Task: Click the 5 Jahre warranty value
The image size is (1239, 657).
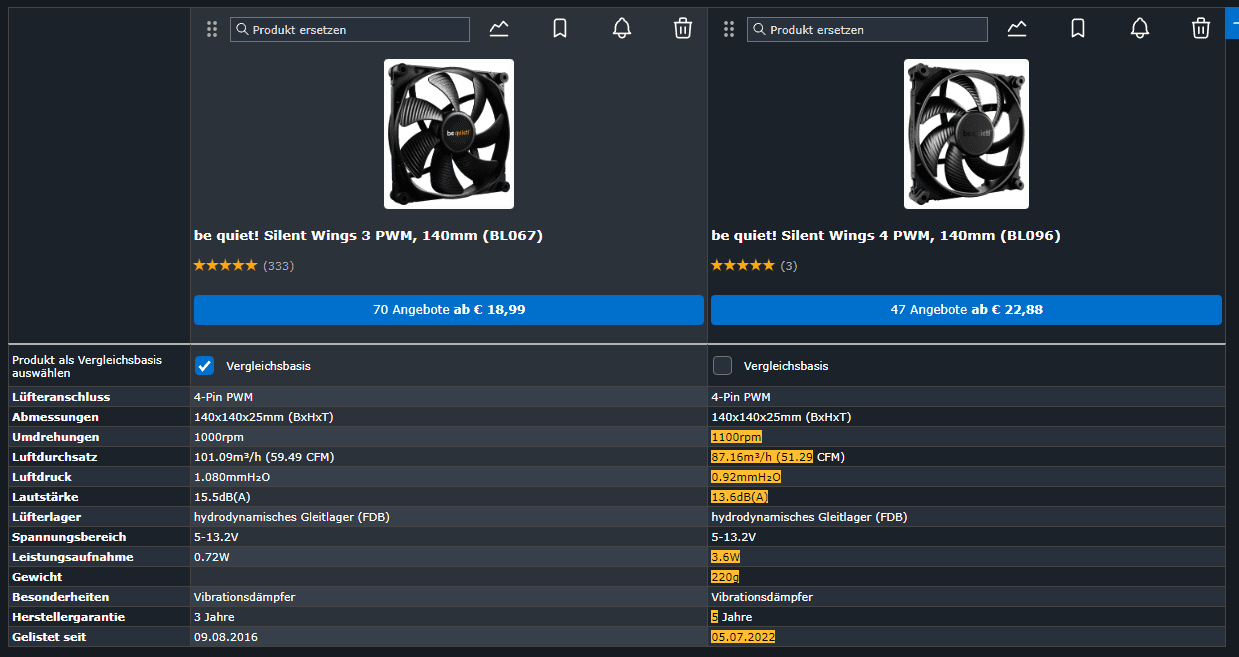Action: tap(732, 617)
